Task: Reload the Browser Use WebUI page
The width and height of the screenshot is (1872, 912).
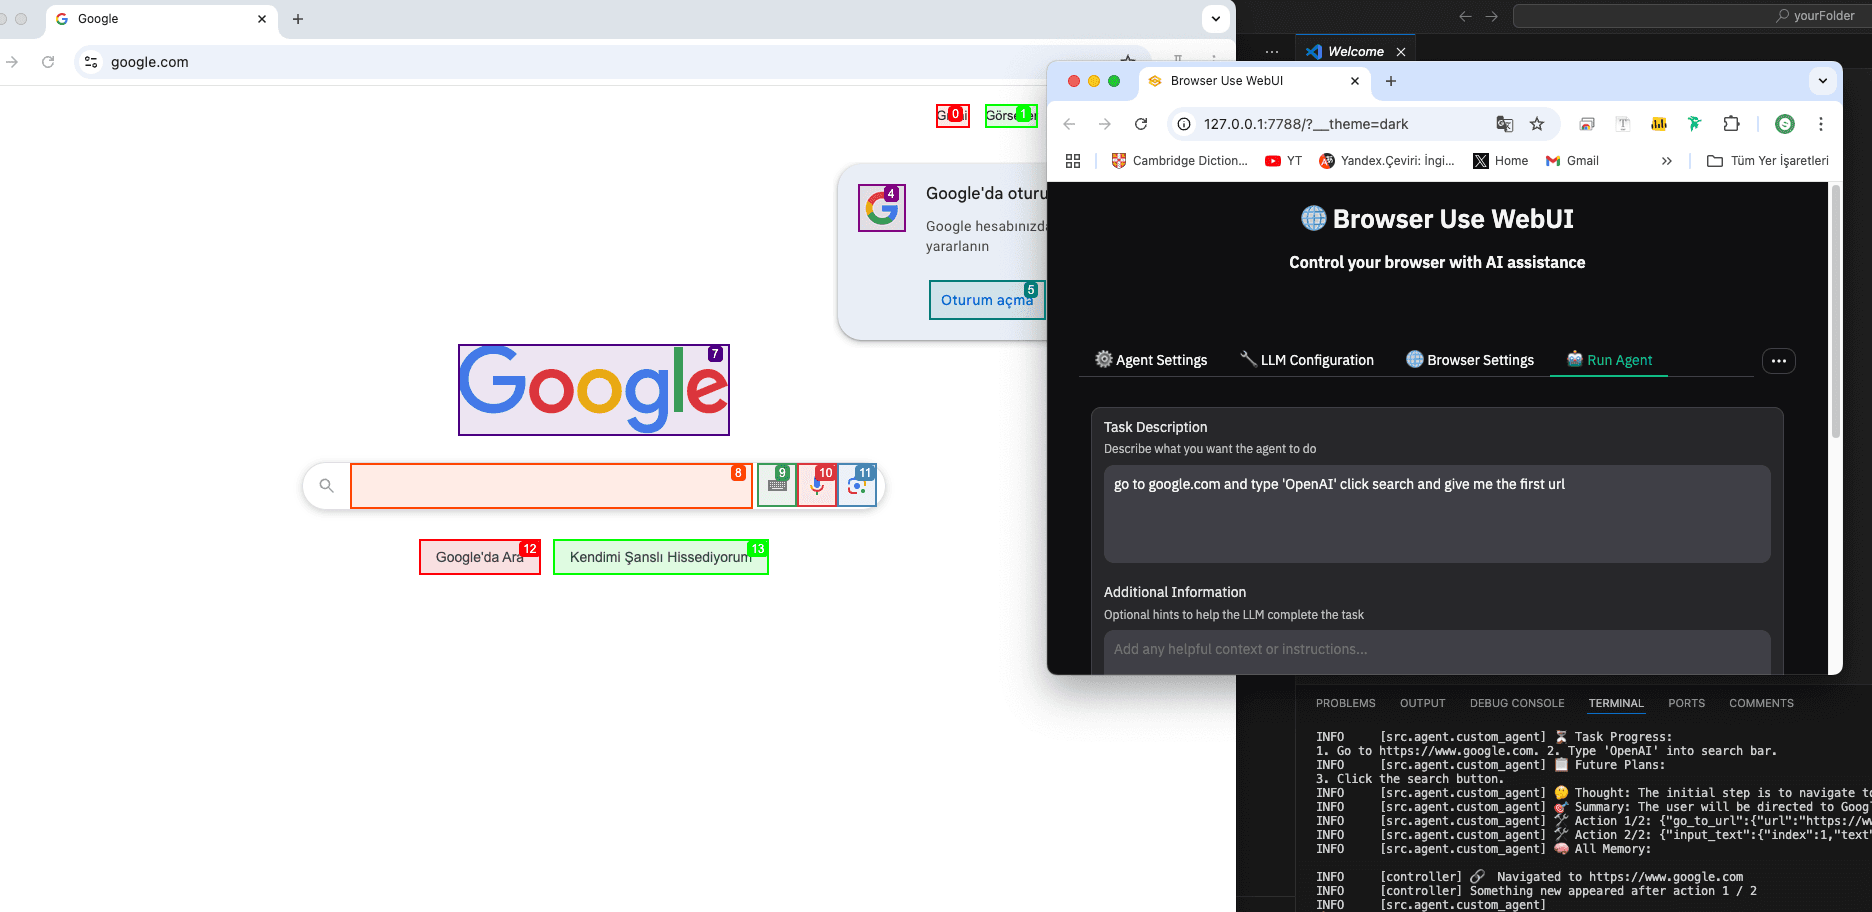Action: point(1141,124)
